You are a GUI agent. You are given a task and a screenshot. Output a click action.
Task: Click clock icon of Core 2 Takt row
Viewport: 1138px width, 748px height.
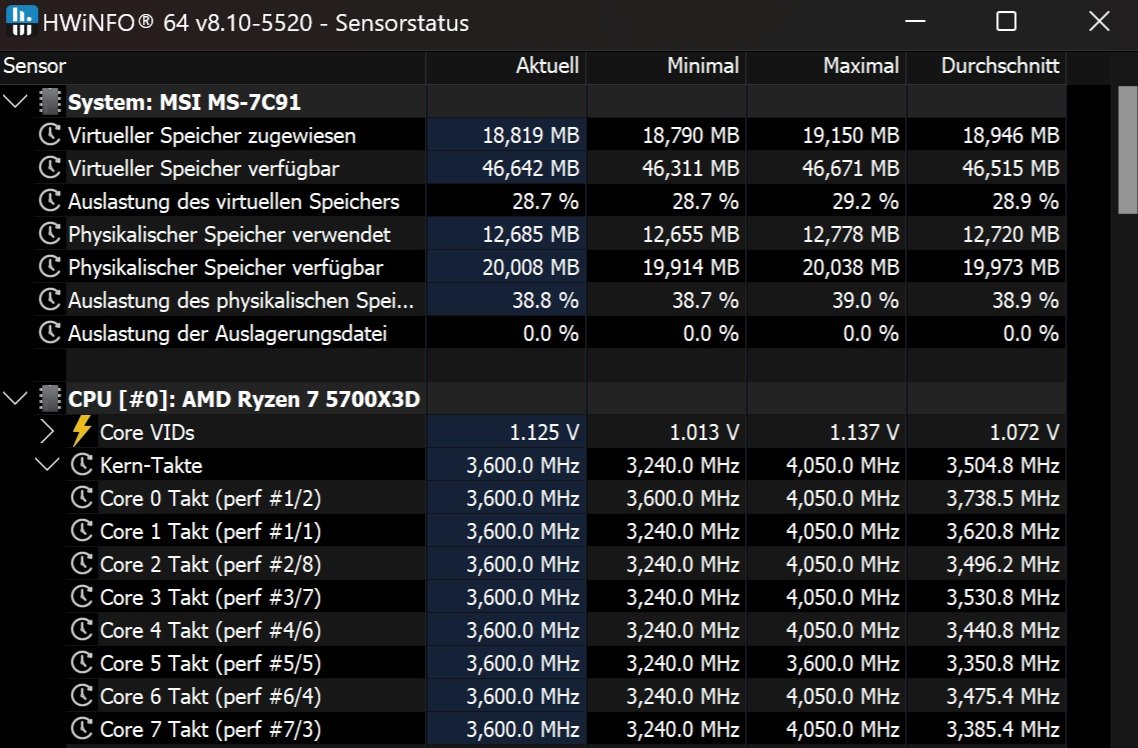coord(81,564)
